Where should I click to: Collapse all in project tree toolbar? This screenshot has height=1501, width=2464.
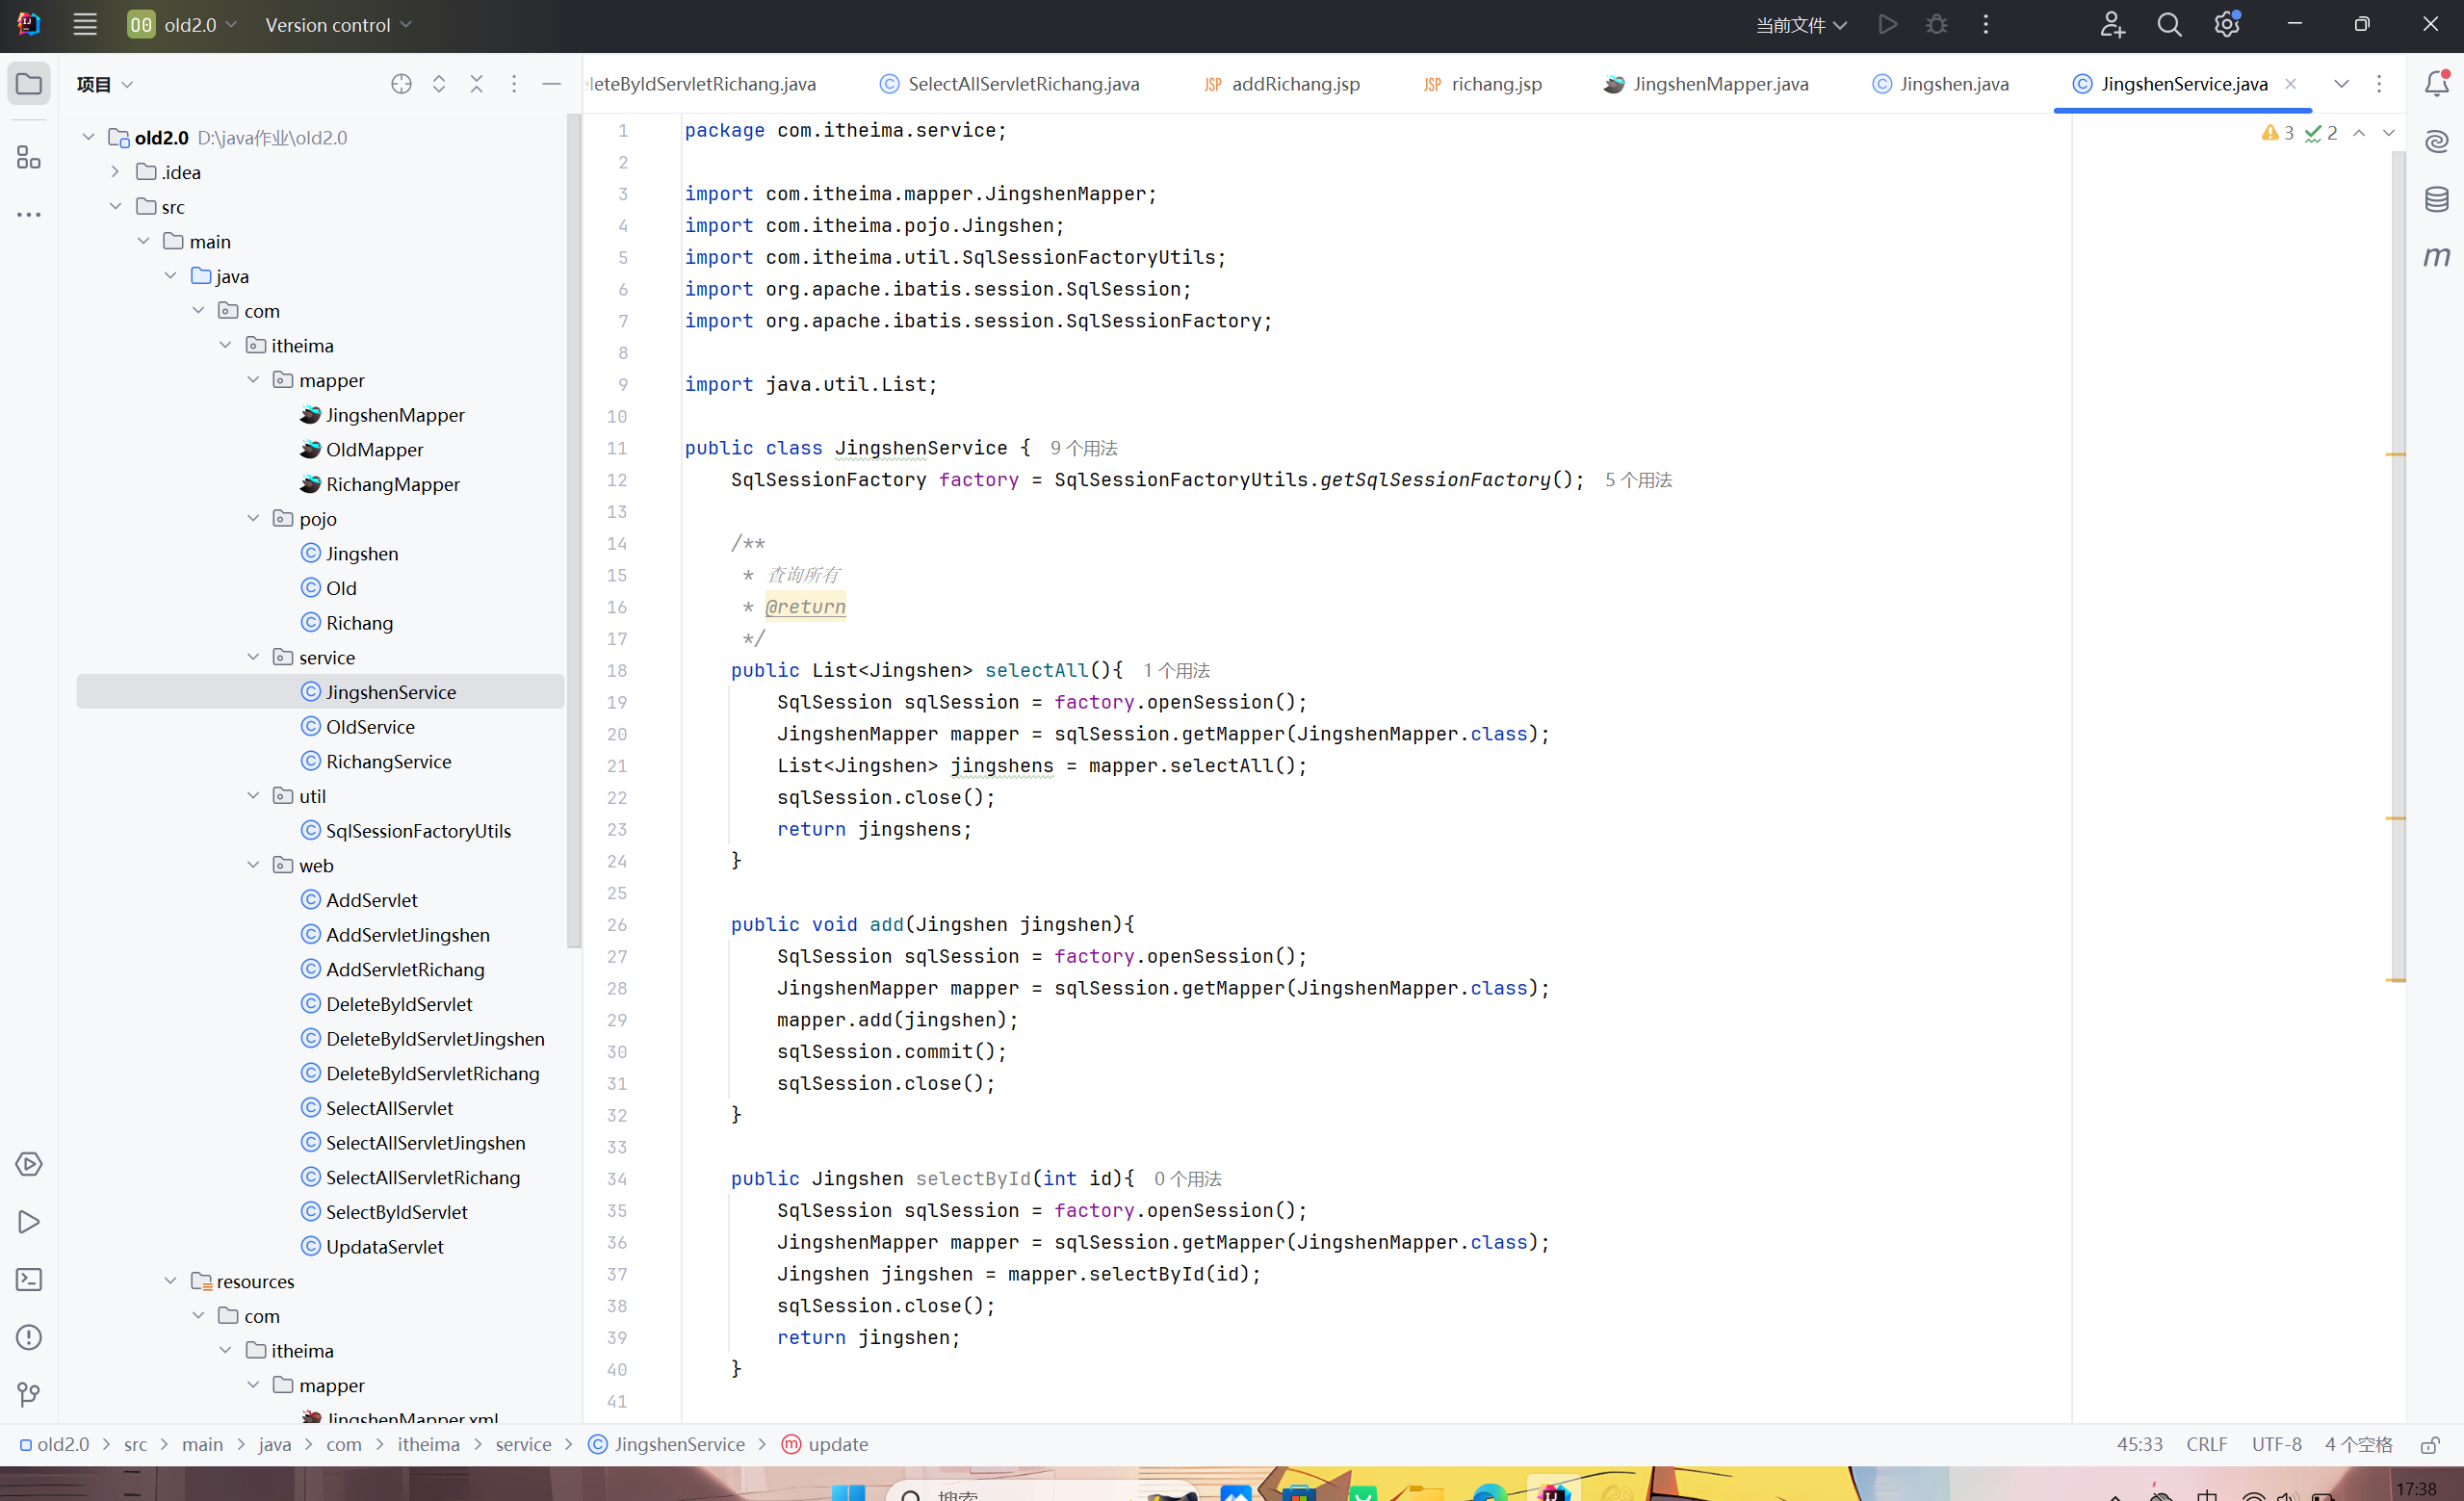tap(476, 84)
